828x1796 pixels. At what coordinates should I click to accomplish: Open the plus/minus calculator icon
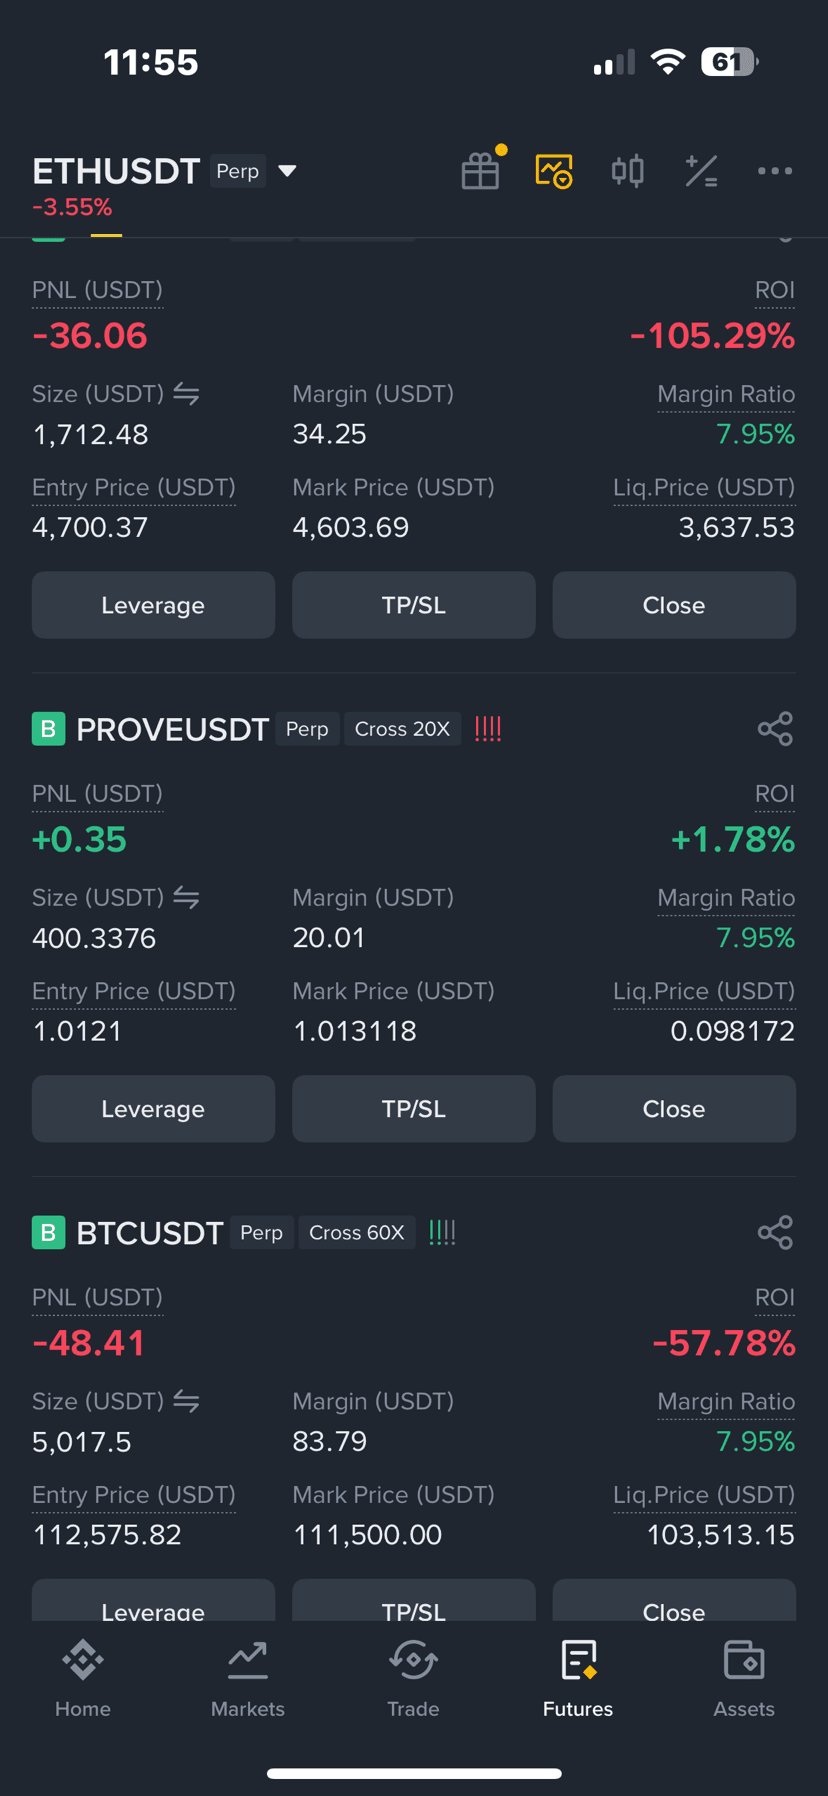pos(701,171)
